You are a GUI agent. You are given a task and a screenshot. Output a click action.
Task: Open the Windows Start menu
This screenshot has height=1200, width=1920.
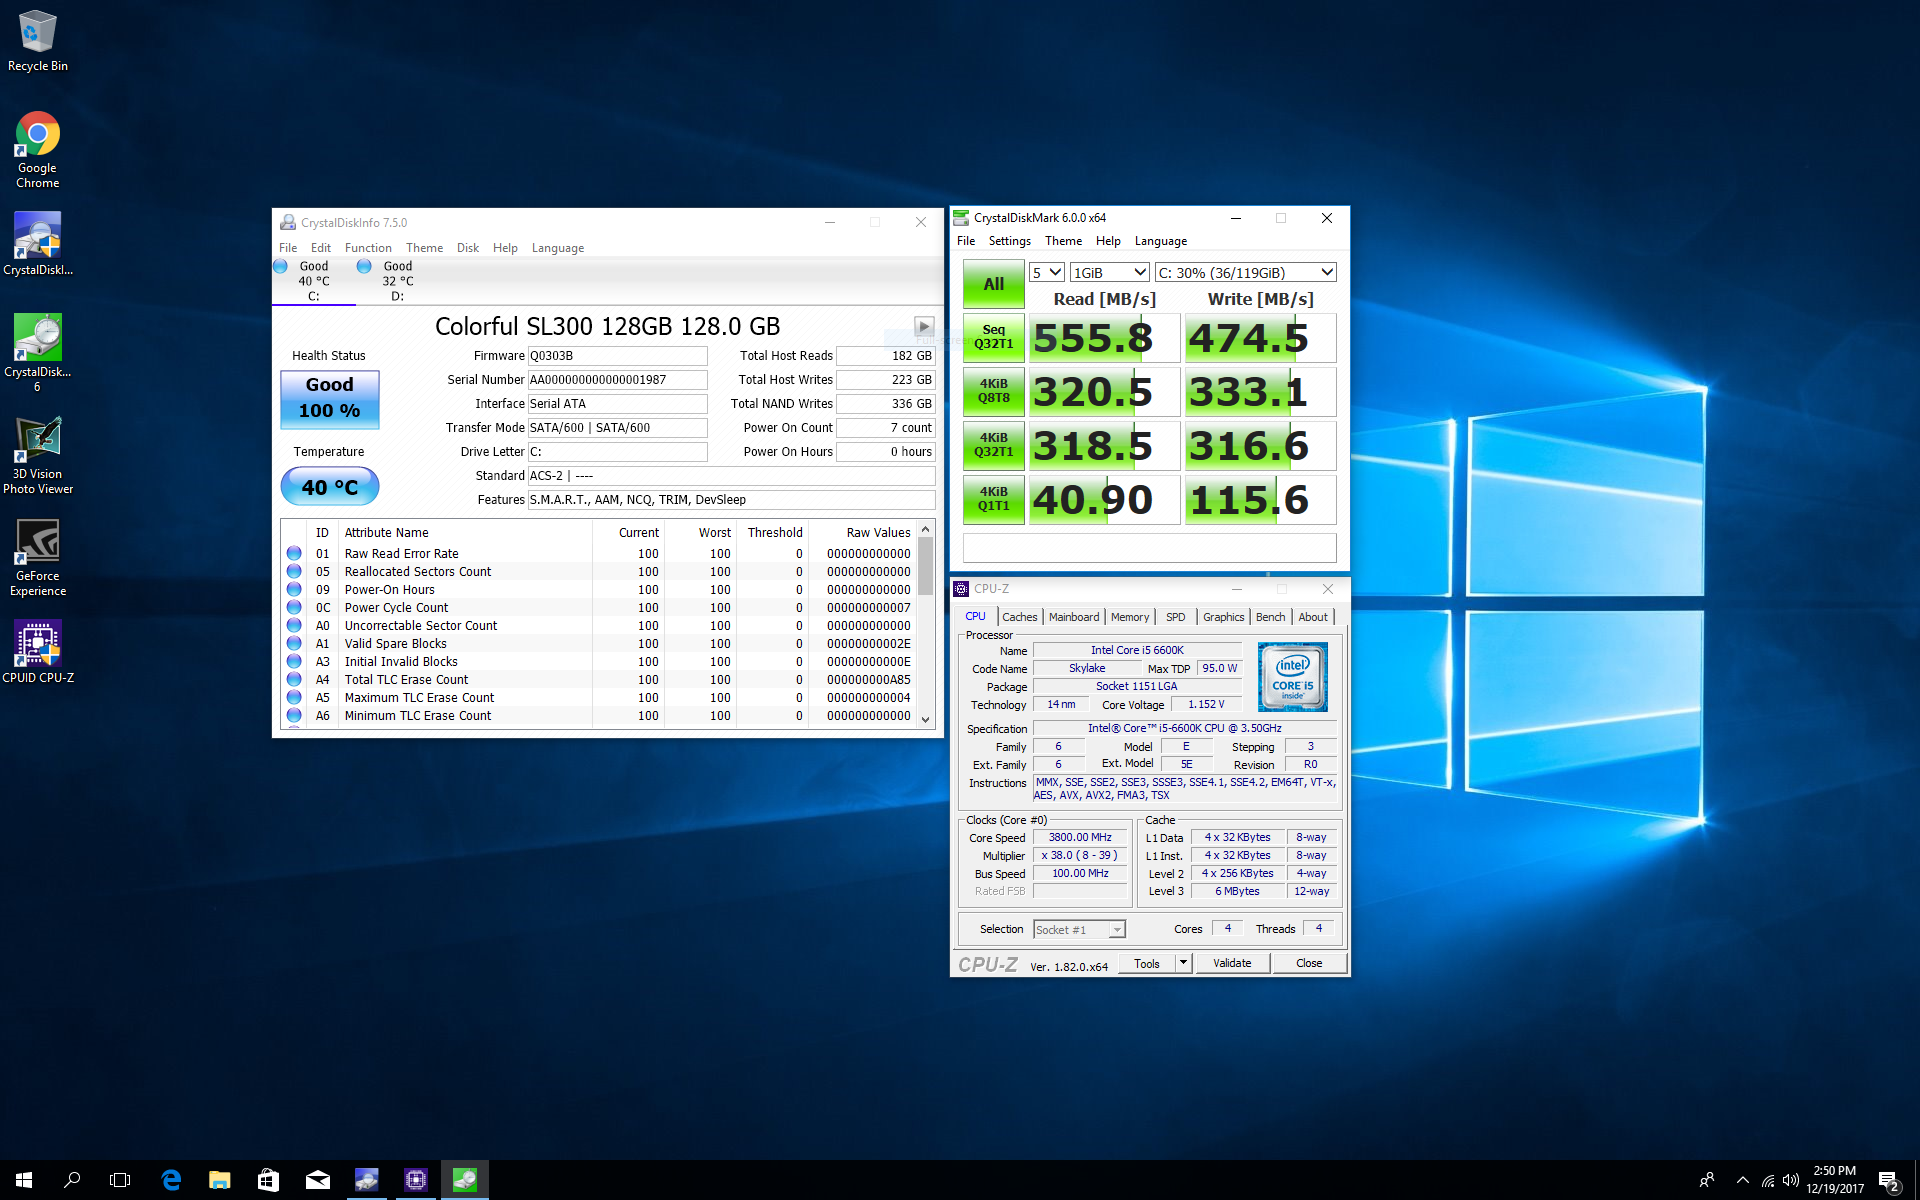pos(24,1180)
